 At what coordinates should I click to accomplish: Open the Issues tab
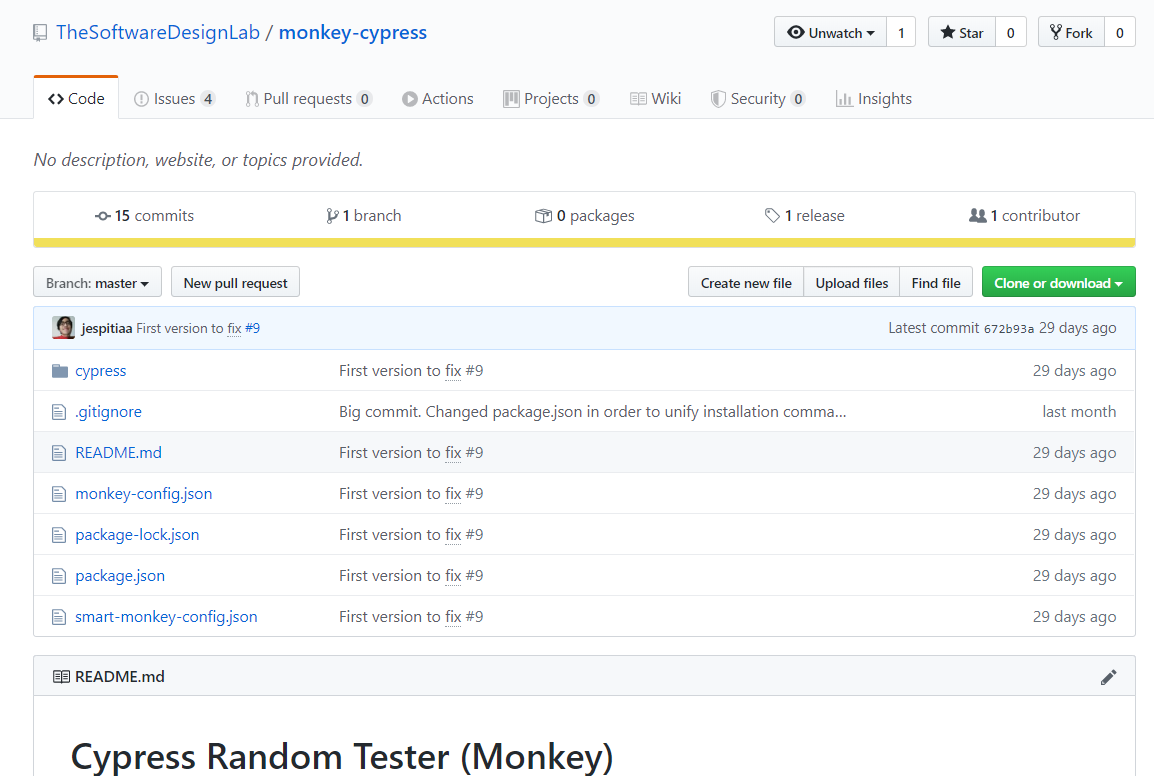coord(174,99)
